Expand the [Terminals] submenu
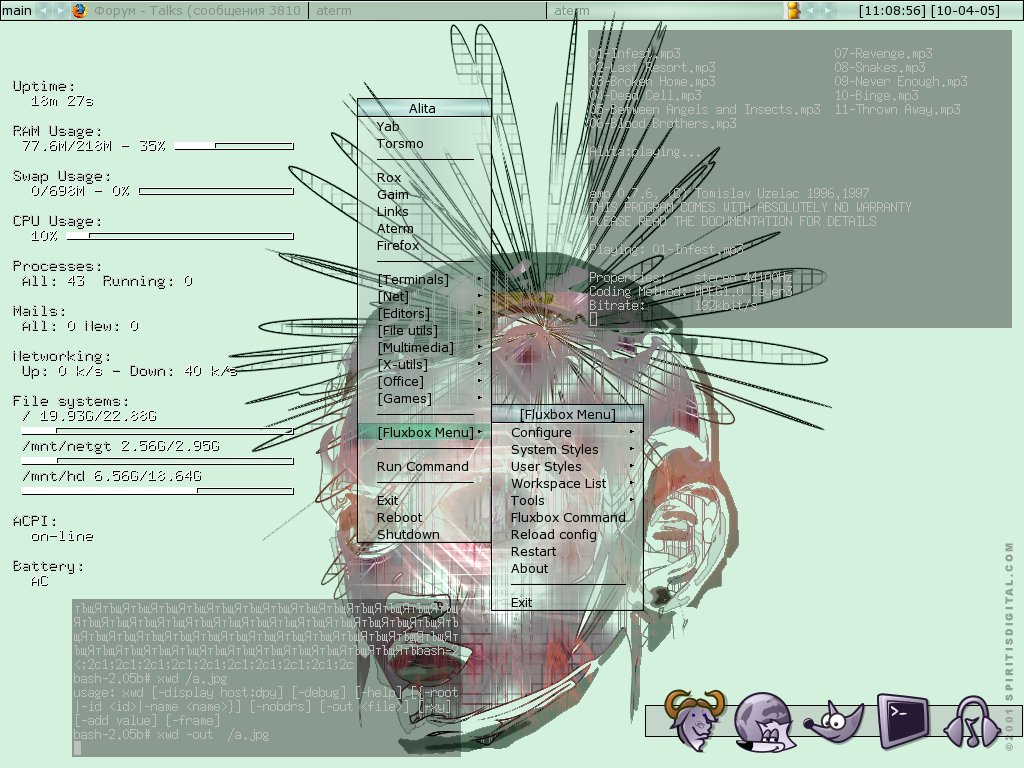This screenshot has height=768, width=1024. (x=424, y=280)
